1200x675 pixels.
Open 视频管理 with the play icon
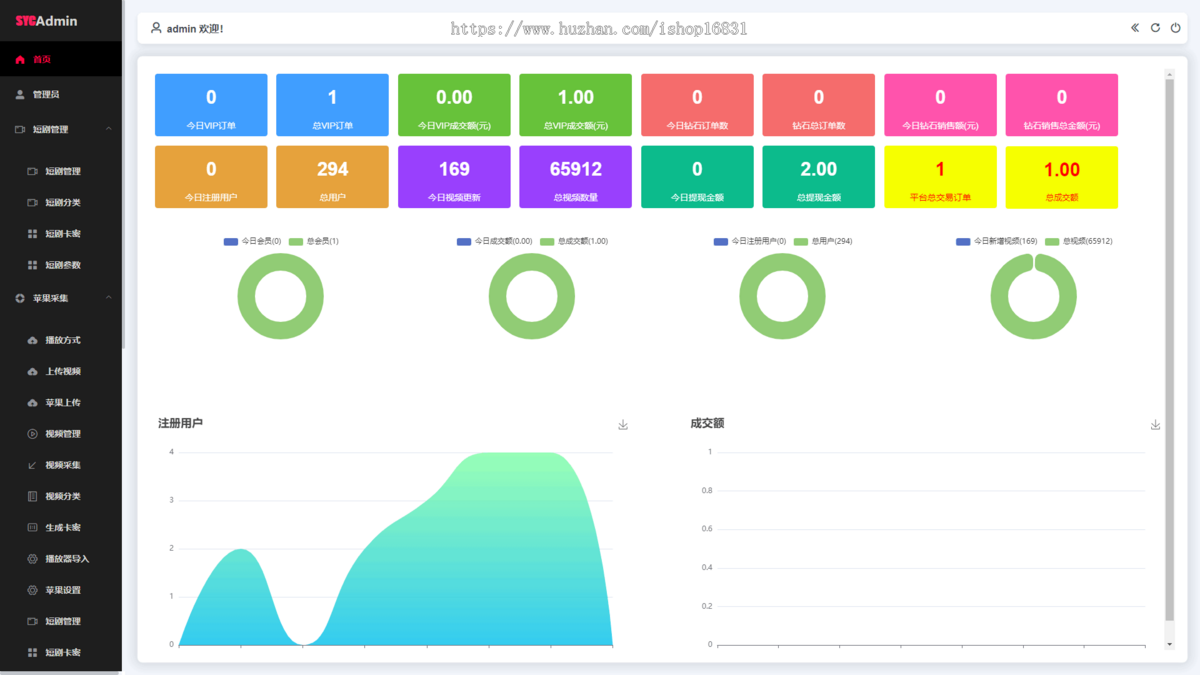pyautogui.click(x=62, y=434)
